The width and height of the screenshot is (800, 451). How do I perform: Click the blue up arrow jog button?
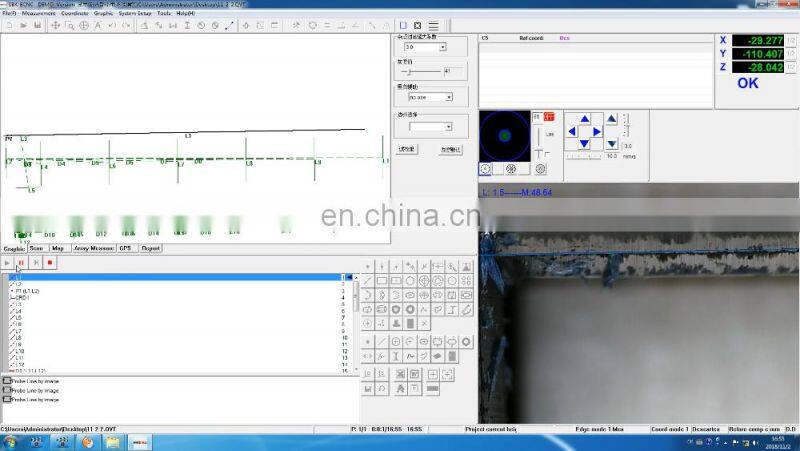coord(585,118)
